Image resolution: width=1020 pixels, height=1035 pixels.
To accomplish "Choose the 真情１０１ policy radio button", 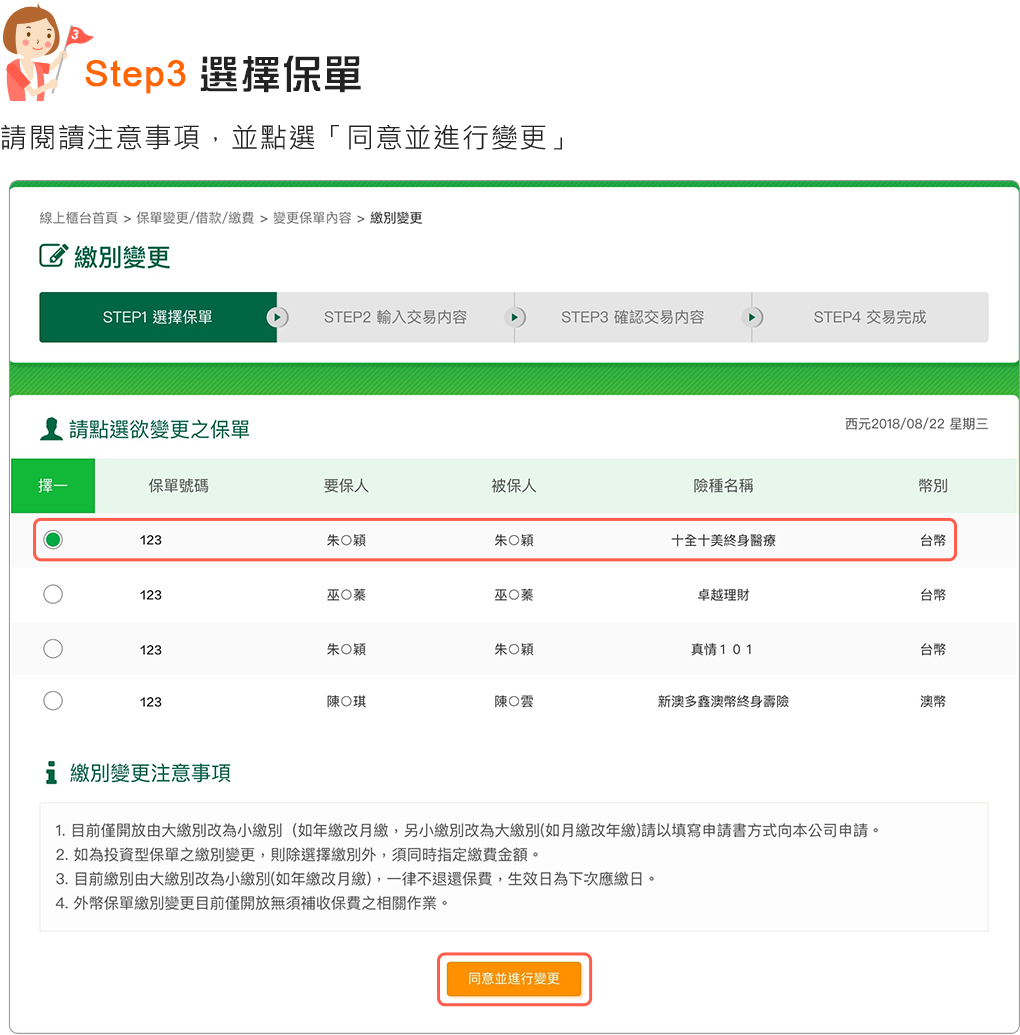I will [53, 649].
